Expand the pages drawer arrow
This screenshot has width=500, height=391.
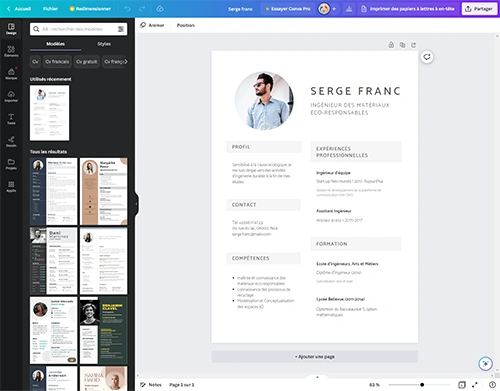pyautogui.click(x=317, y=377)
